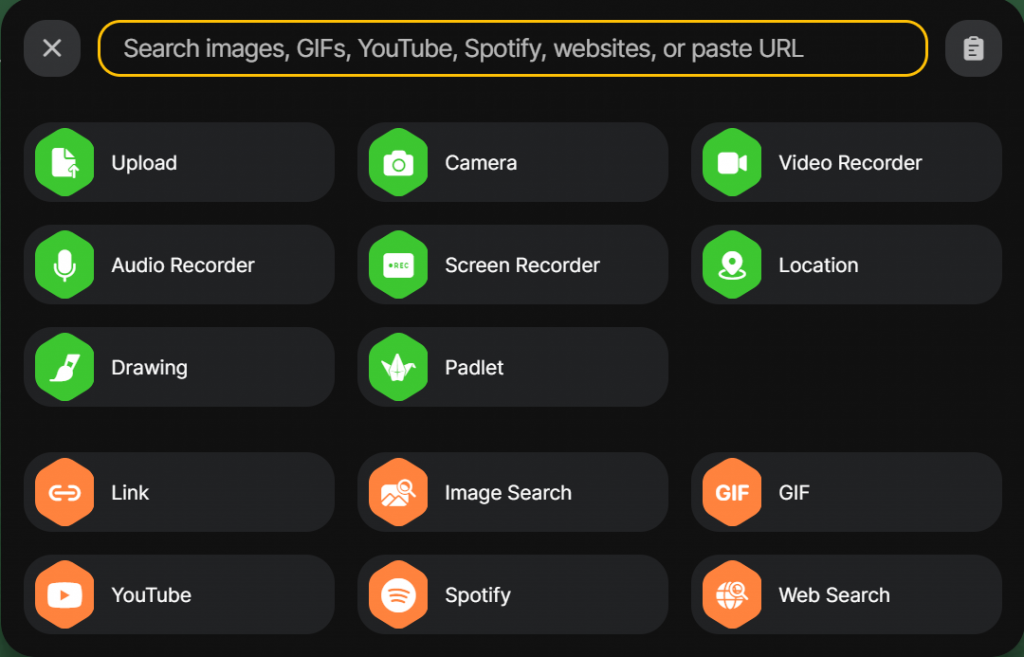Select the orange GIF icon

point(732,492)
